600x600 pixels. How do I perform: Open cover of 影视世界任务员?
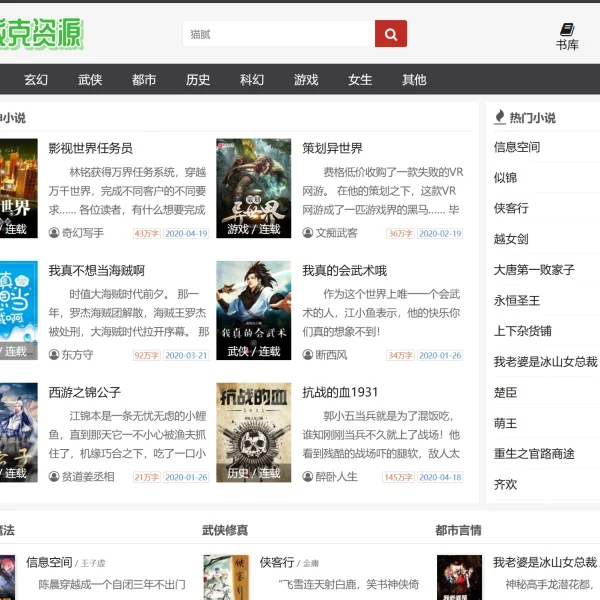[19, 188]
